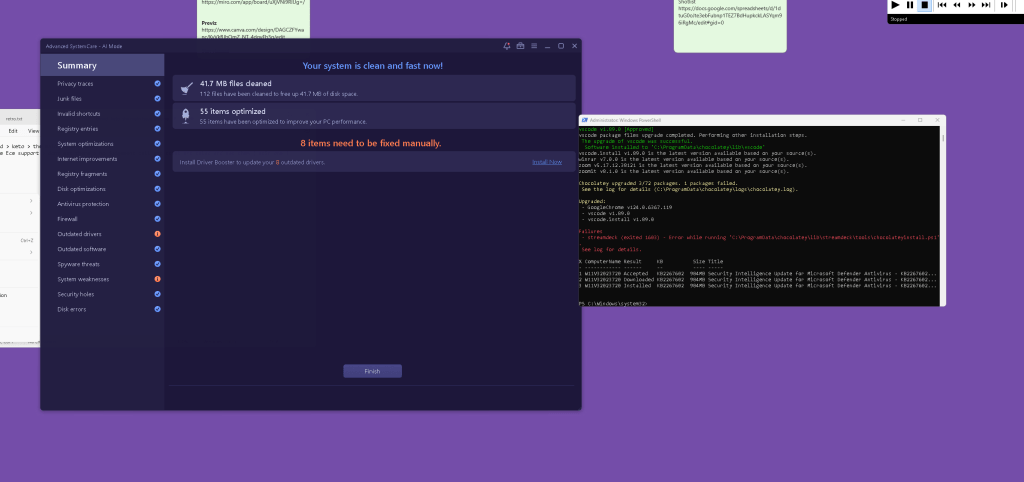Click the Security holes label
Viewport: 1024px width, 482px height.
(x=76, y=294)
